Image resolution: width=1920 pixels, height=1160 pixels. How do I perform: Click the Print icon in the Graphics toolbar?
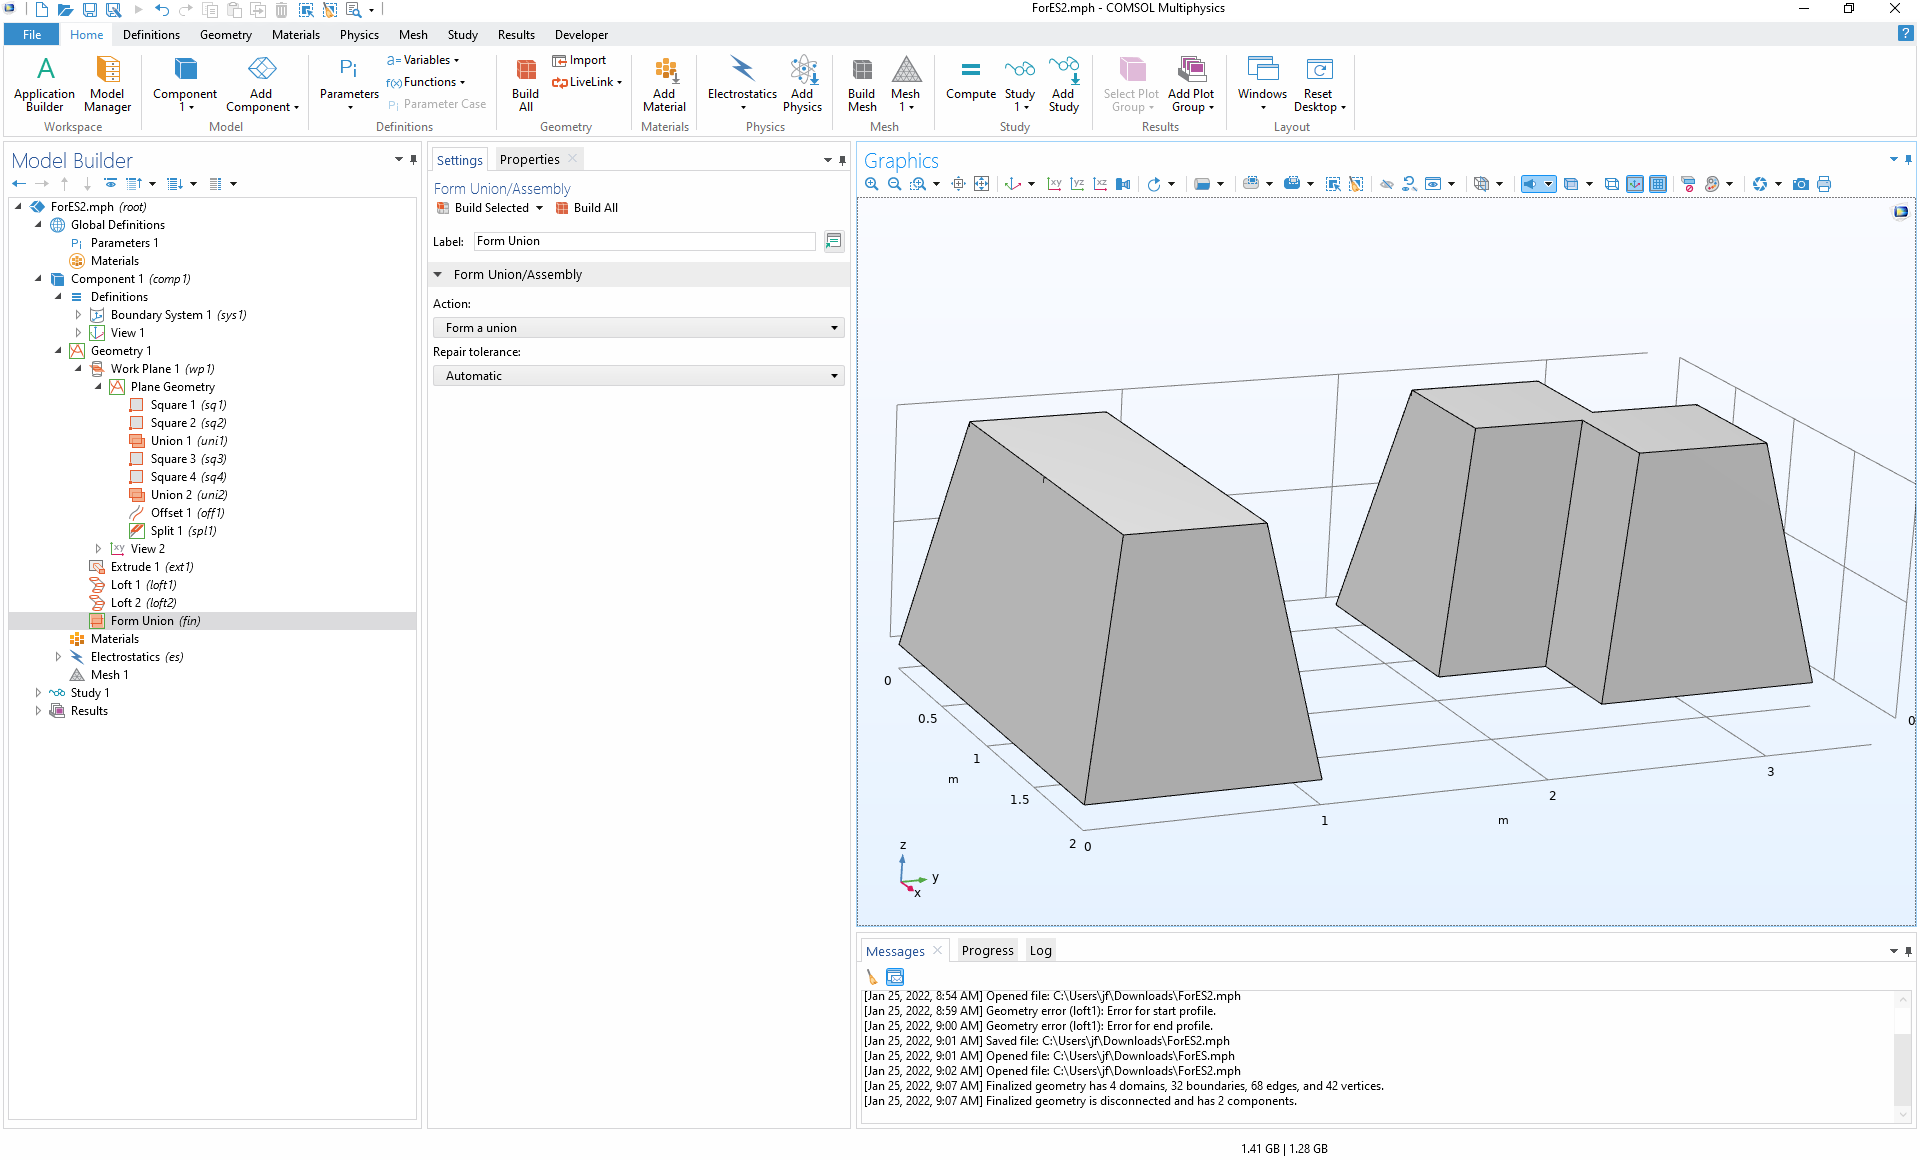tap(1824, 184)
